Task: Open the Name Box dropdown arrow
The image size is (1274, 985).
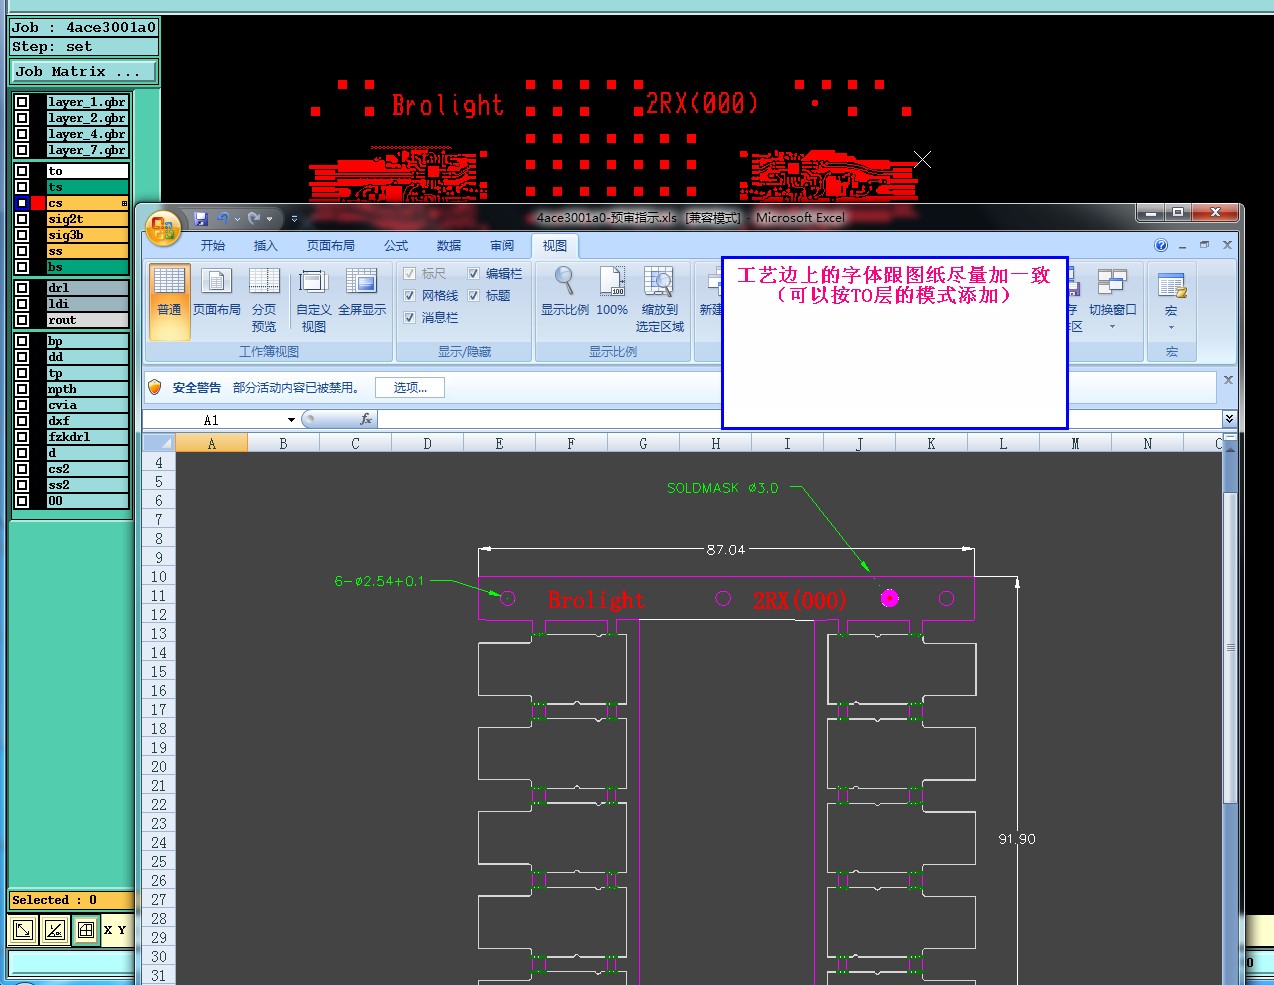Action: pyautogui.click(x=291, y=420)
